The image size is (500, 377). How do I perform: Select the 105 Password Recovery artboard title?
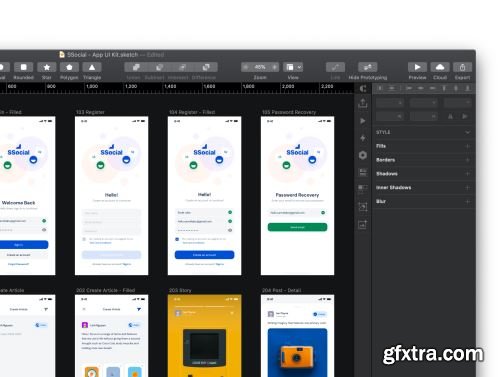click(289, 112)
